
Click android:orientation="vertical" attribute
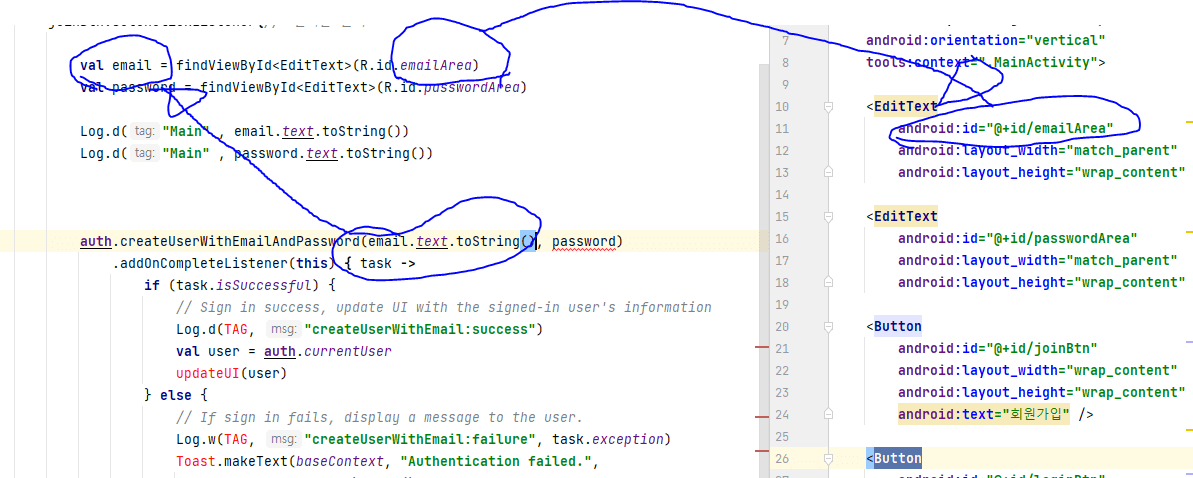click(x=985, y=40)
